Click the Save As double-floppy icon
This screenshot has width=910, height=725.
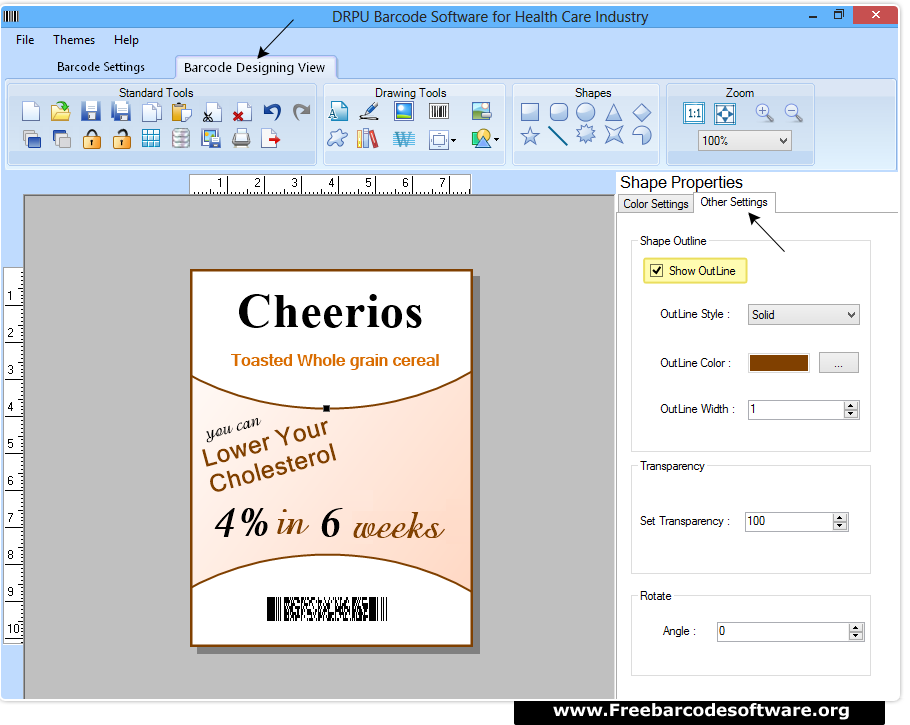click(121, 111)
